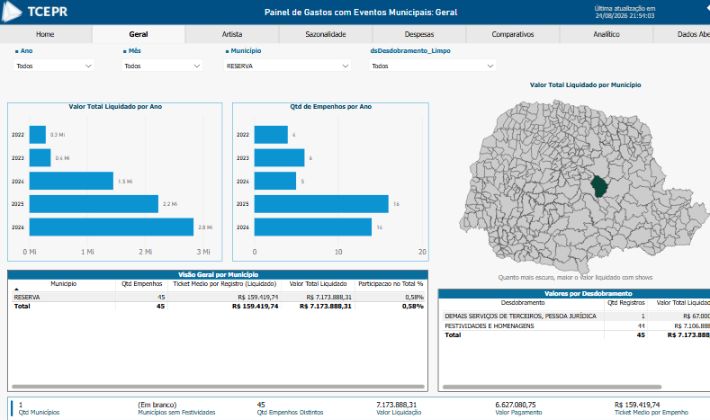Open the Ano dropdown filter
Image resolution: width=710 pixels, height=420 pixels.
(53, 66)
